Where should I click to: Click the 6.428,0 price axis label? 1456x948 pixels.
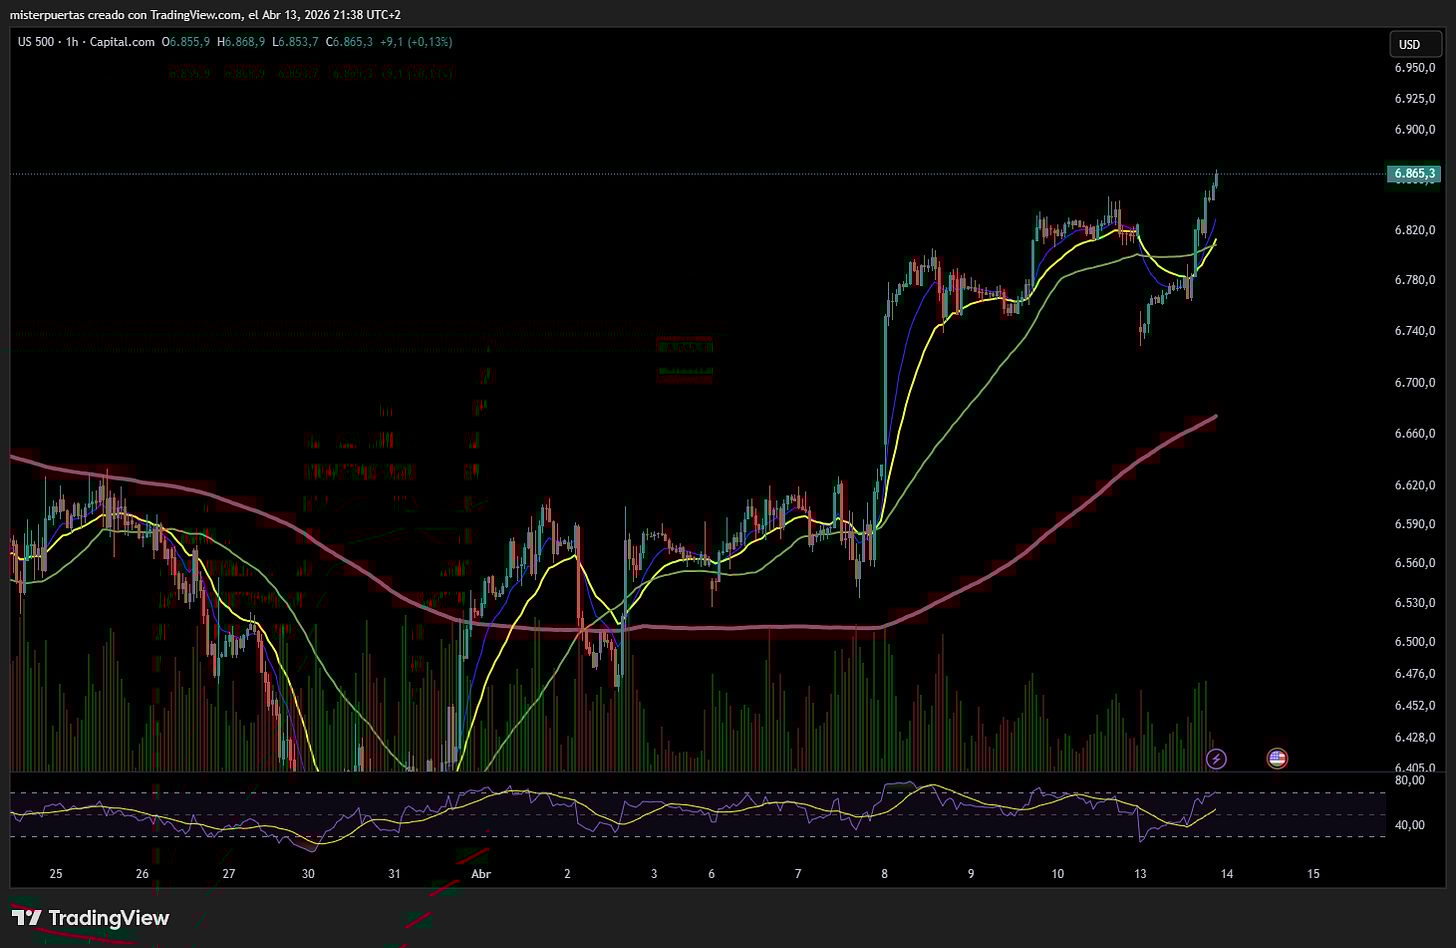click(x=1415, y=738)
